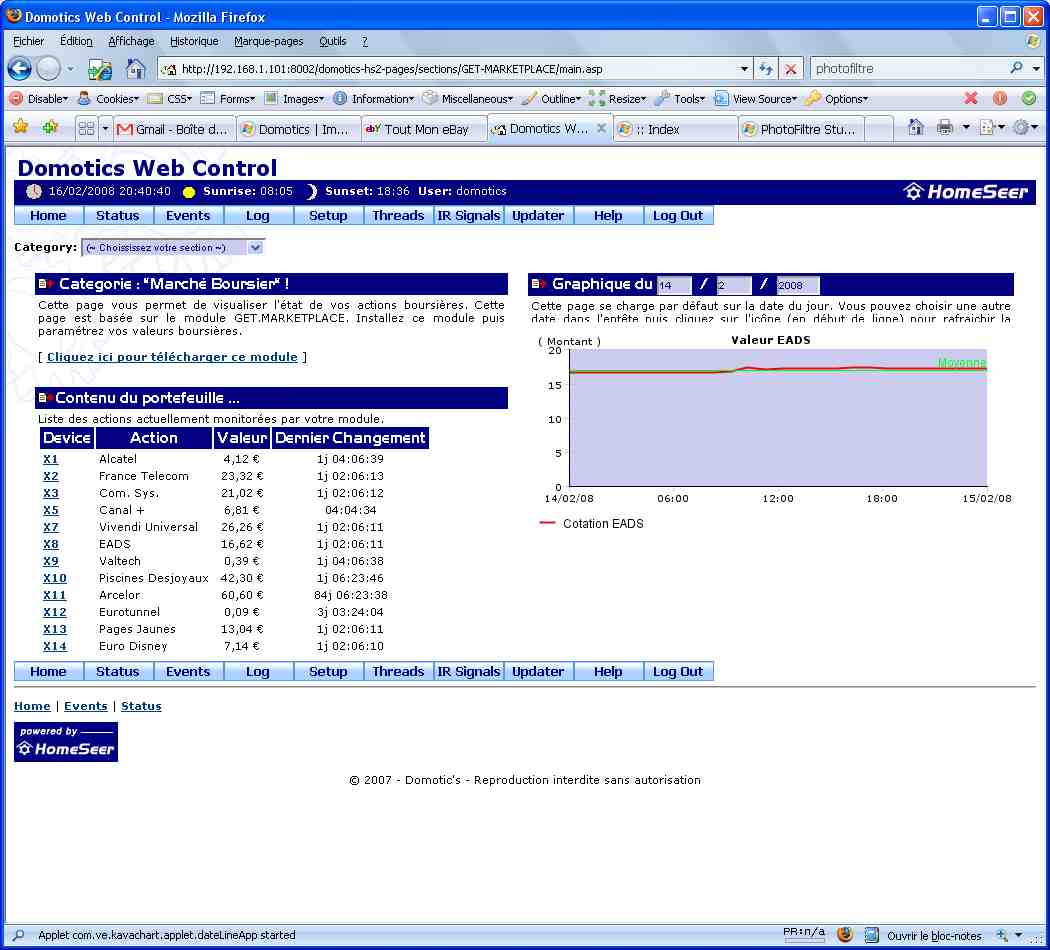
Task: Open the Marque-pages menu
Action: (x=269, y=41)
